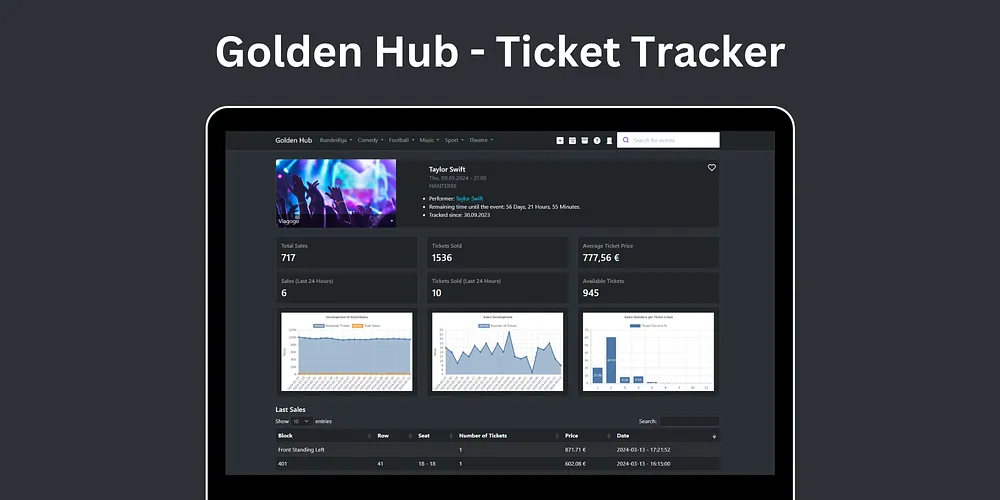Open the Viagogo platform dropdown on the image
Image resolution: width=1000 pixels, height=500 pixels.
(335, 221)
